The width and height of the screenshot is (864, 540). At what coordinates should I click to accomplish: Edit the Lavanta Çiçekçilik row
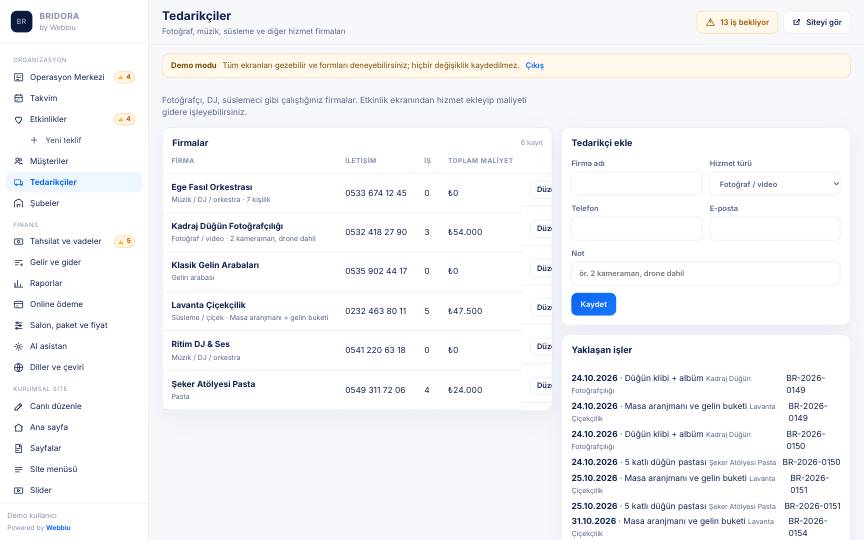pos(543,307)
